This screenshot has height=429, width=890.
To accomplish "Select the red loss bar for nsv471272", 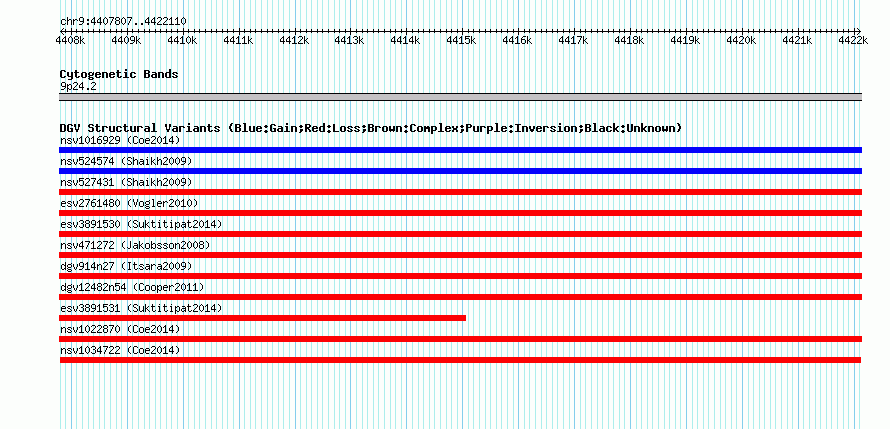I will pyautogui.click(x=460, y=255).
